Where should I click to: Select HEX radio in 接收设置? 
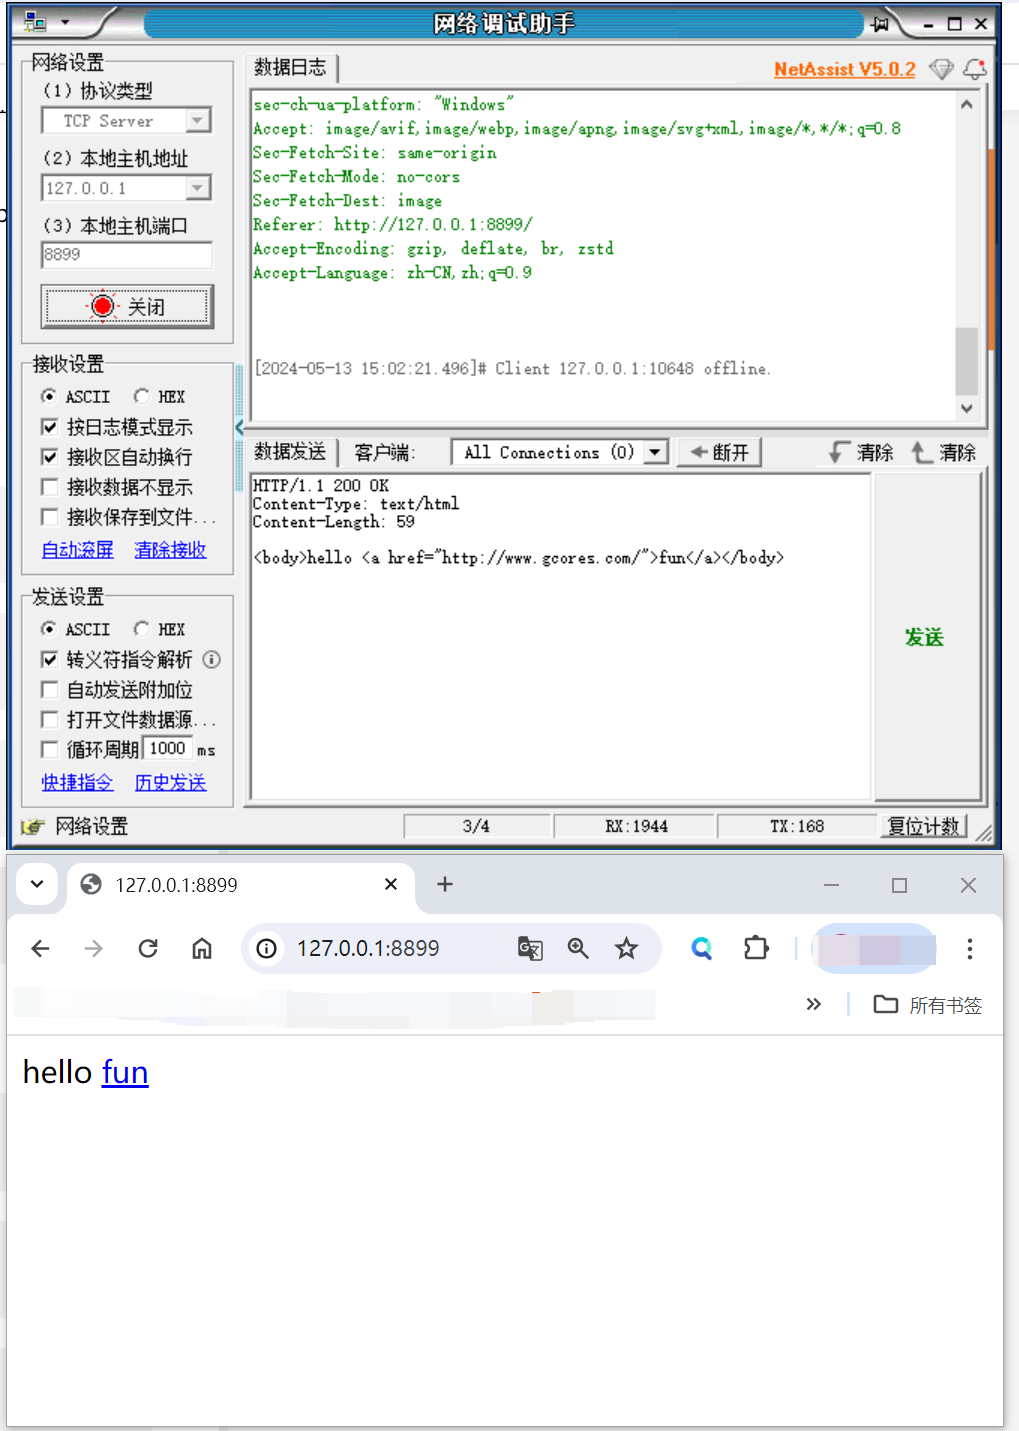tap(142, 397)
